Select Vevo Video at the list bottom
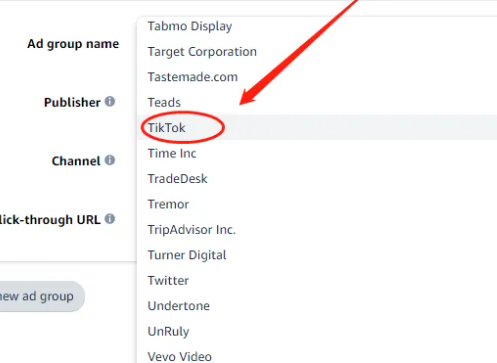Viewport: 497px width, 363px height. pyautogui.click(x=317, y=355)
